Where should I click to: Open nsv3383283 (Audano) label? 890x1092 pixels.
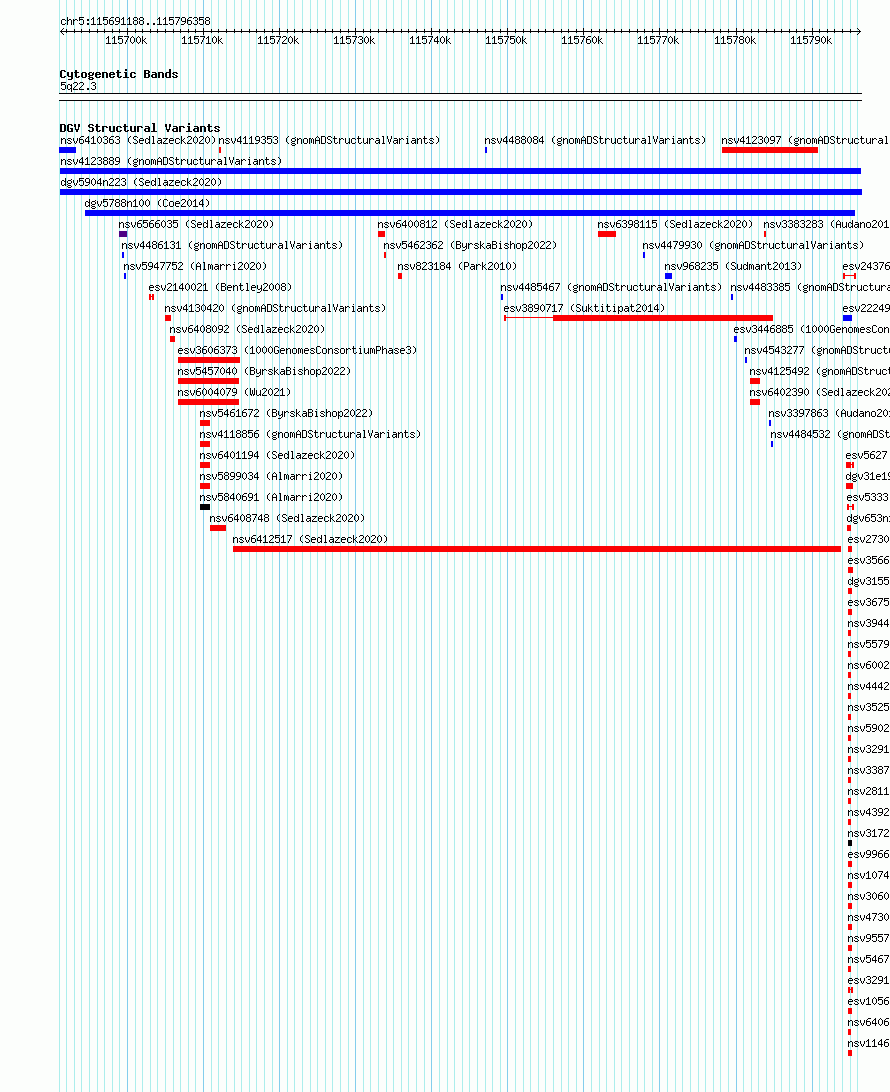pyautogui.click(x=826, y=224)
